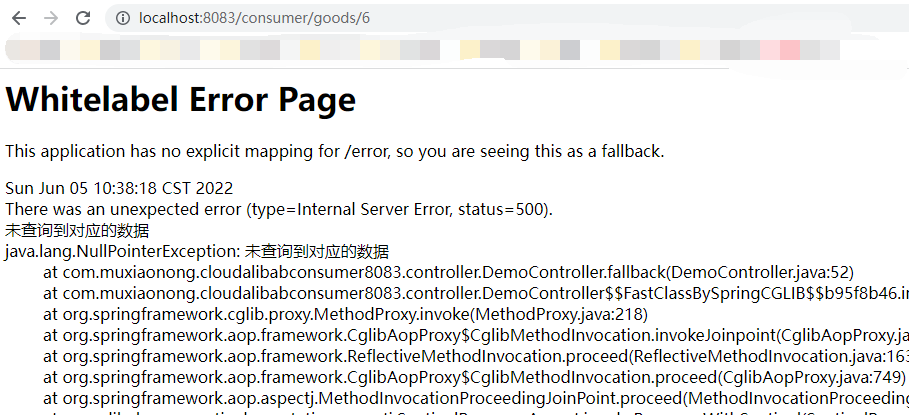
Task: Click the browser forward arrow
Action: point(51,18)
